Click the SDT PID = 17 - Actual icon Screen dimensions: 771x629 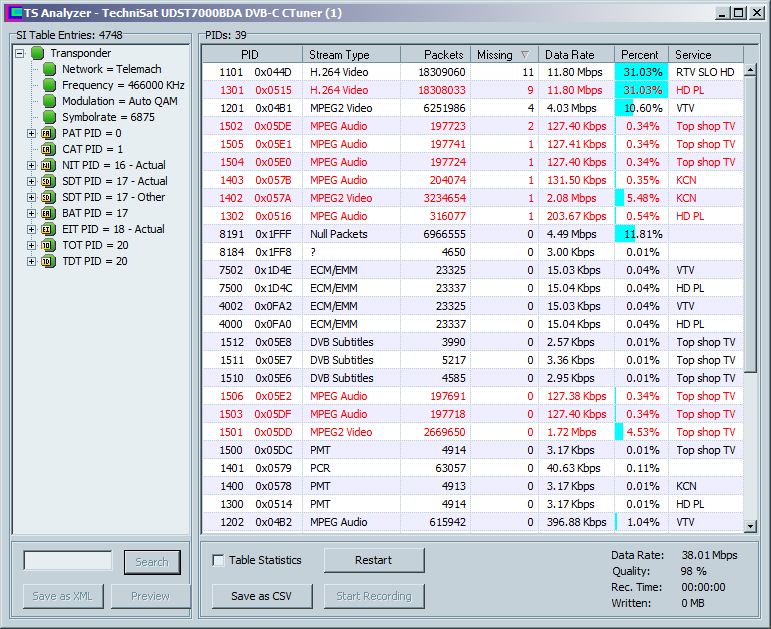pos(48,181)
